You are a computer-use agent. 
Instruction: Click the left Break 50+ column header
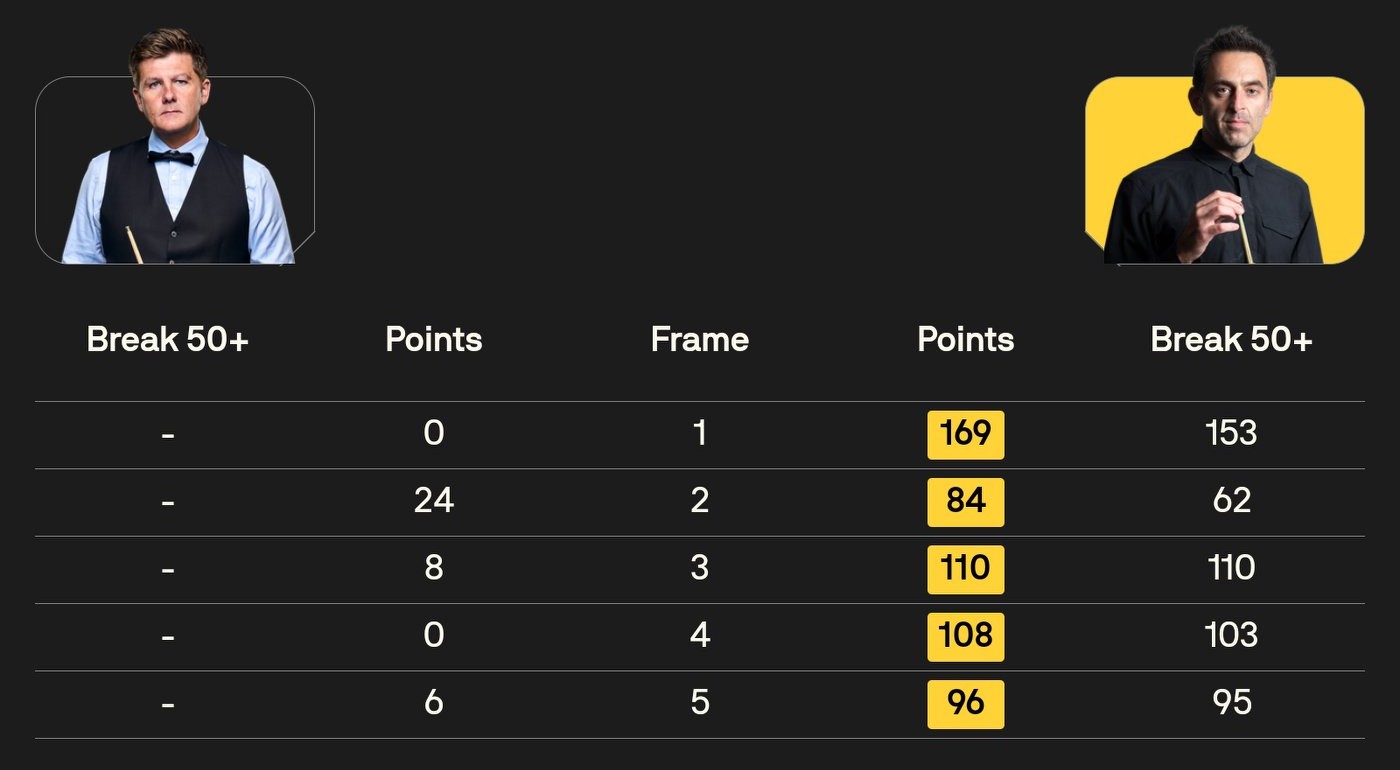tap(167, 340)
